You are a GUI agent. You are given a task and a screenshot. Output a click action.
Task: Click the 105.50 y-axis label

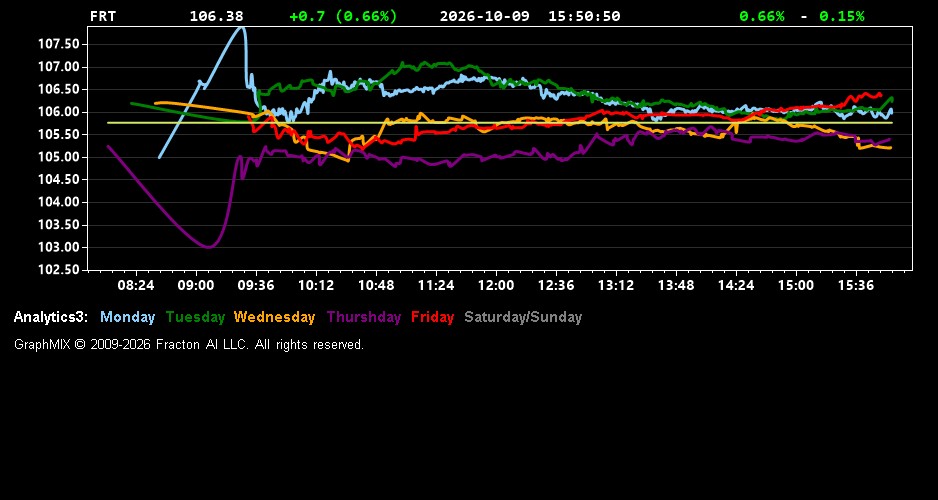59,135
